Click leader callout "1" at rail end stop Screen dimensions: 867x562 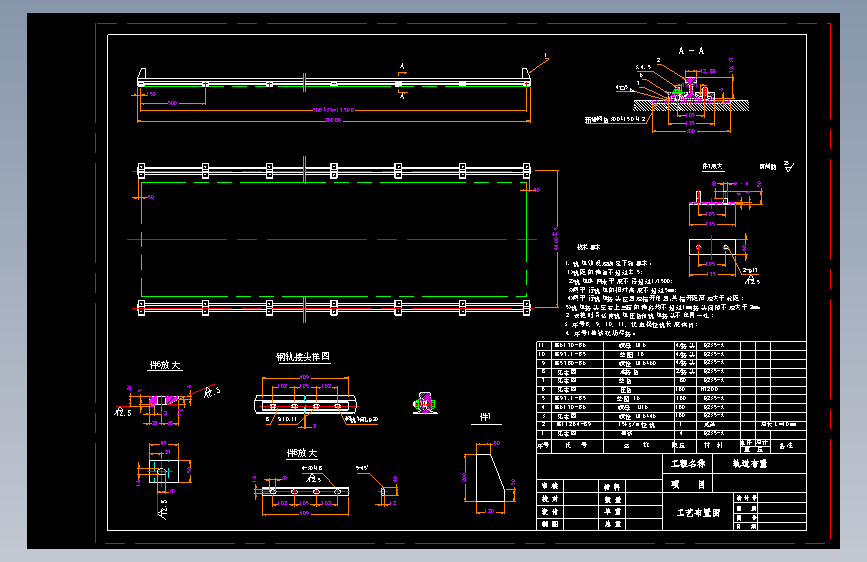[546, 56]
